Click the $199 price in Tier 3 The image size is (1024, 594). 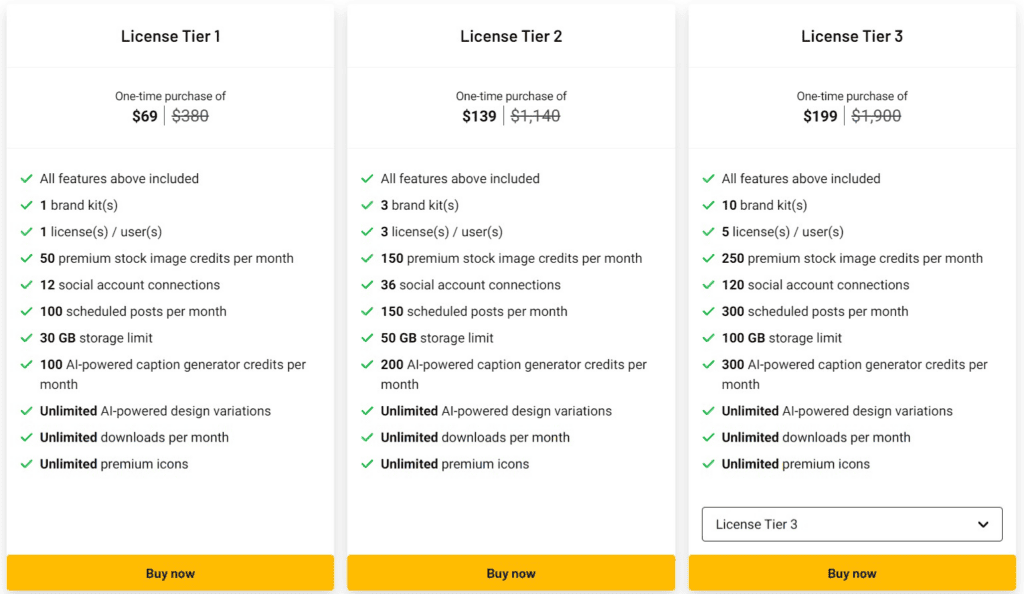[820, 116]
